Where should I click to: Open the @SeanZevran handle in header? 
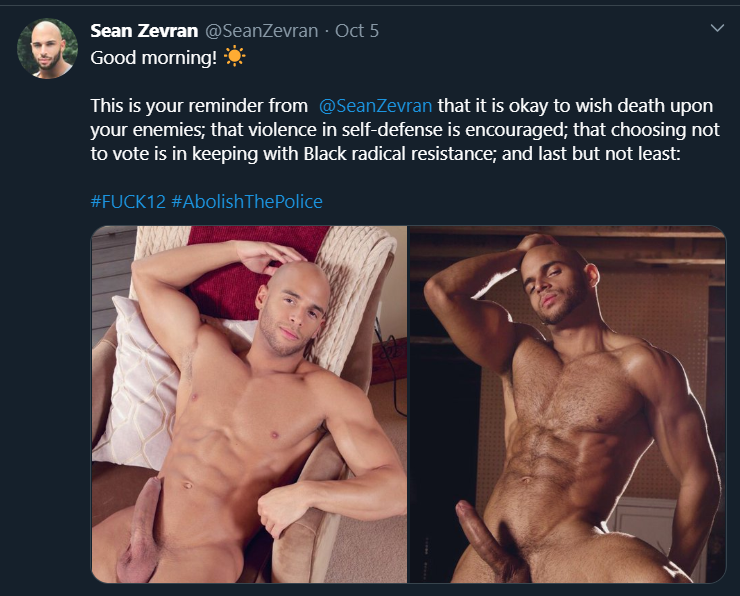pyautogui.click(x=261, y=31)
